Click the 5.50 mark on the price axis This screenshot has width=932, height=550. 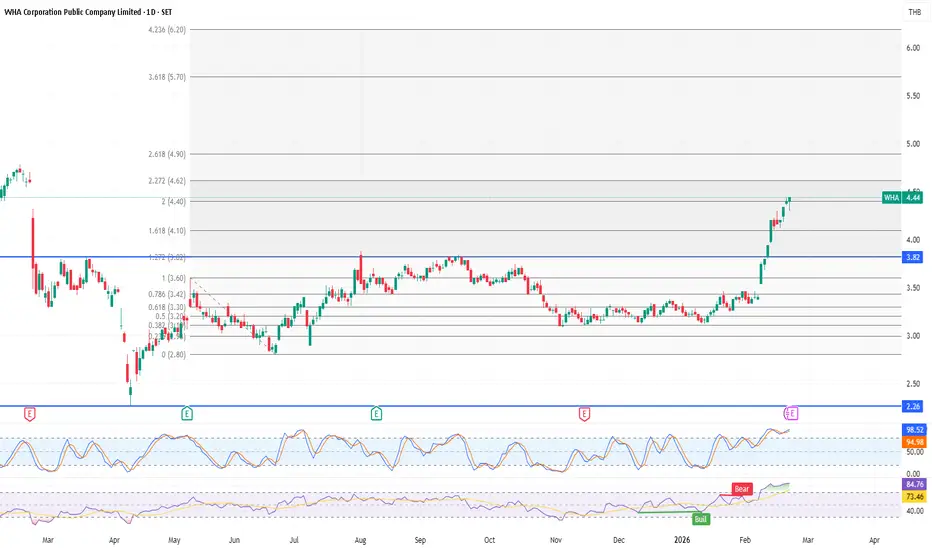tap(913, 96)
